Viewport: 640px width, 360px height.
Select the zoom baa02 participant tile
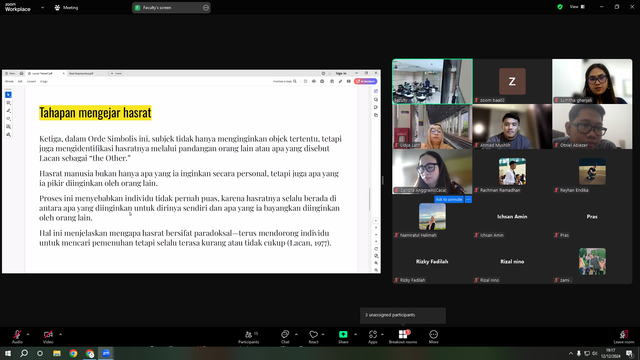[x=512, y=81]
